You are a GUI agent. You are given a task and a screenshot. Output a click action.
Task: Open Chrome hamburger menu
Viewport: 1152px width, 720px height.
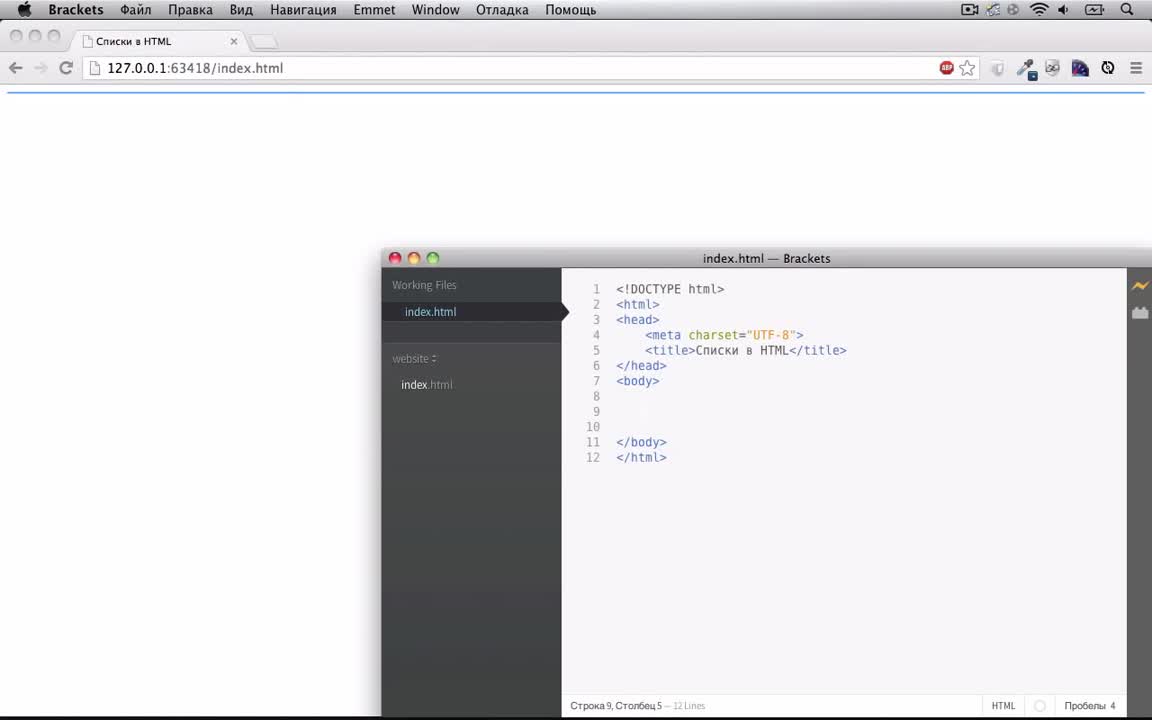pos(1136,68)
